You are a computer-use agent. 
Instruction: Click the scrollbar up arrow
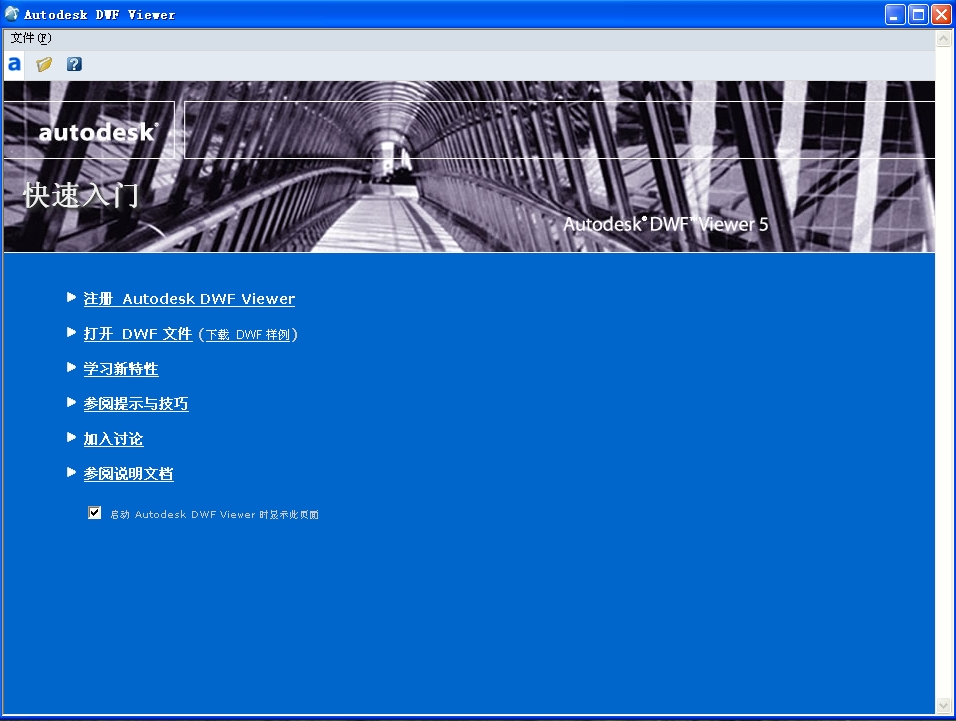(x=943, y=38)
